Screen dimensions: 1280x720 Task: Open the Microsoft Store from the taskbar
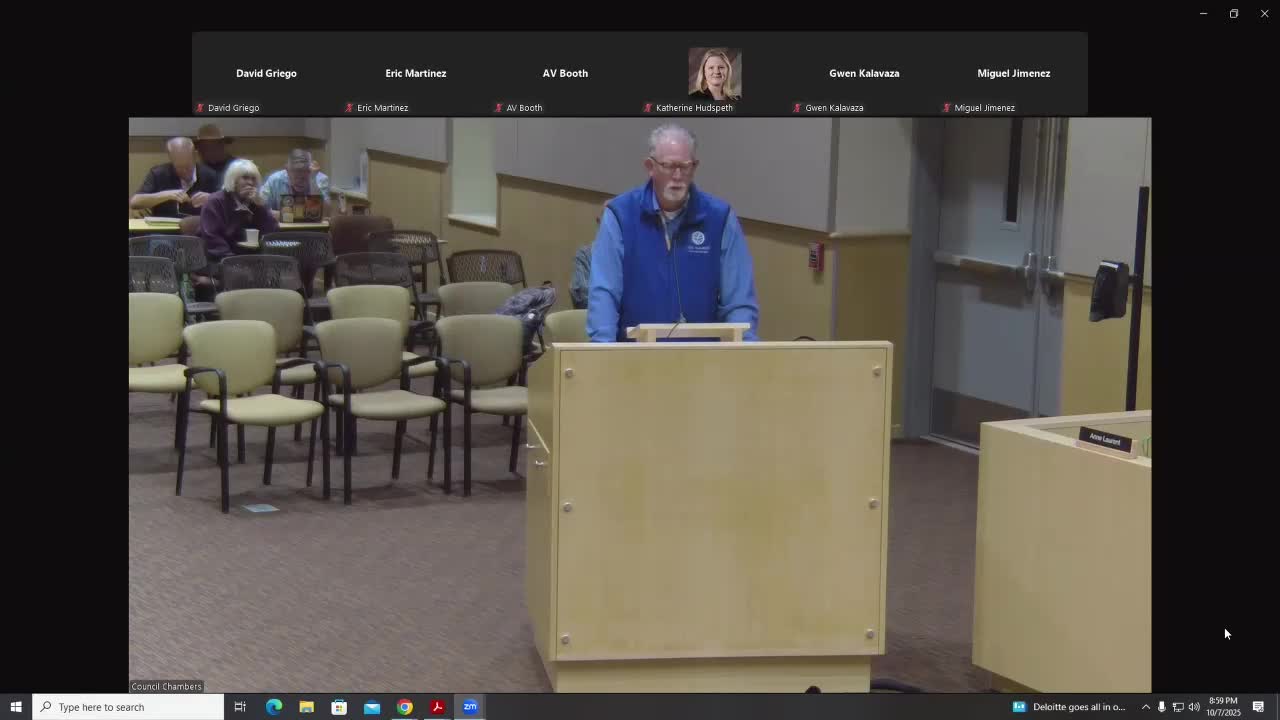pos(339,707)
